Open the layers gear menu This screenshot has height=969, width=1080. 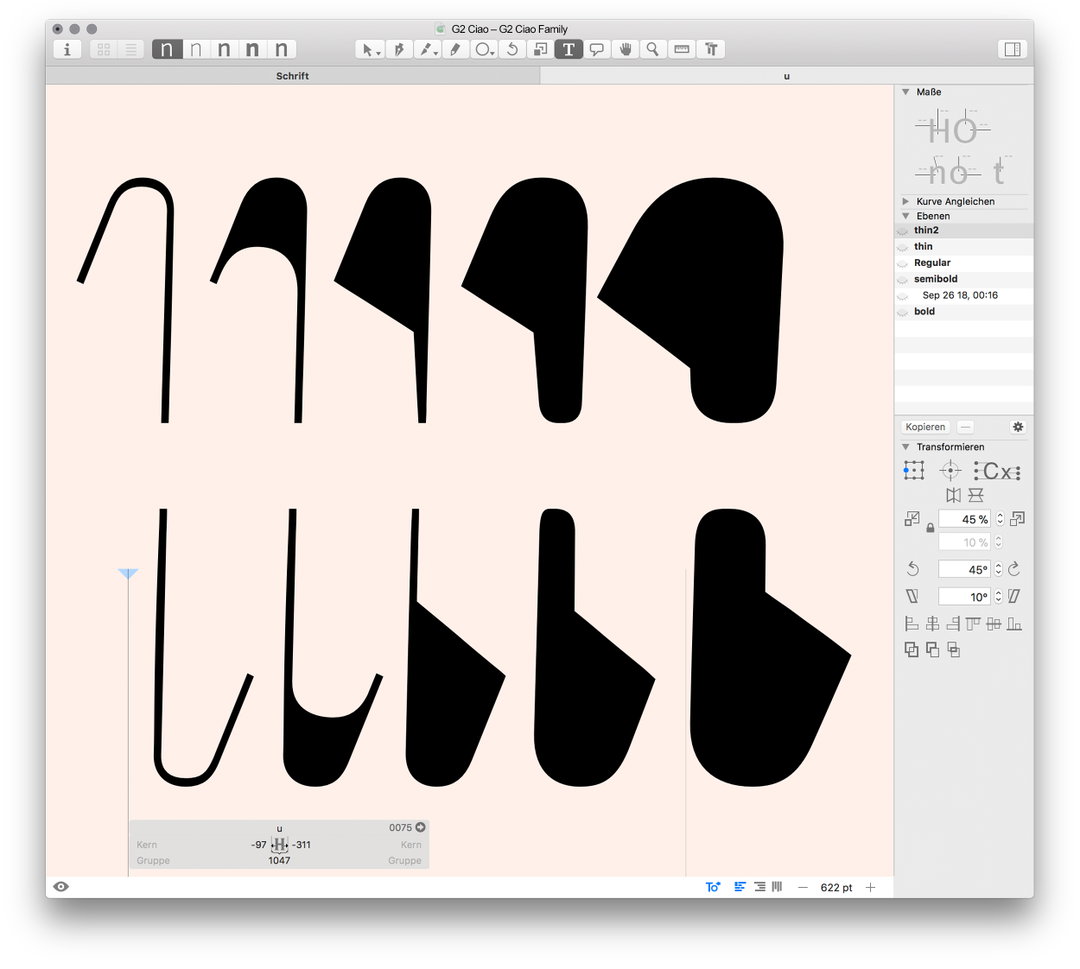coord(1018,427)
